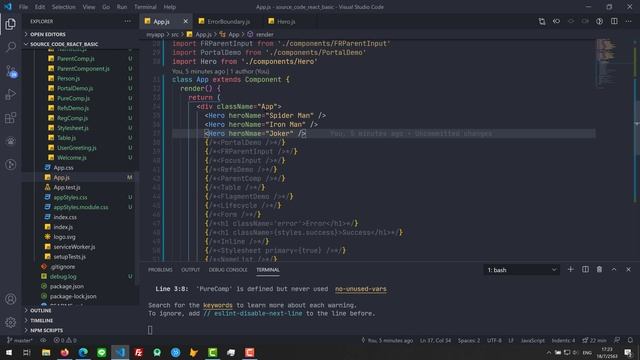This screenshot has height=360, width=640.
Task: Open the Extensions view
Action: pos(11,118)
